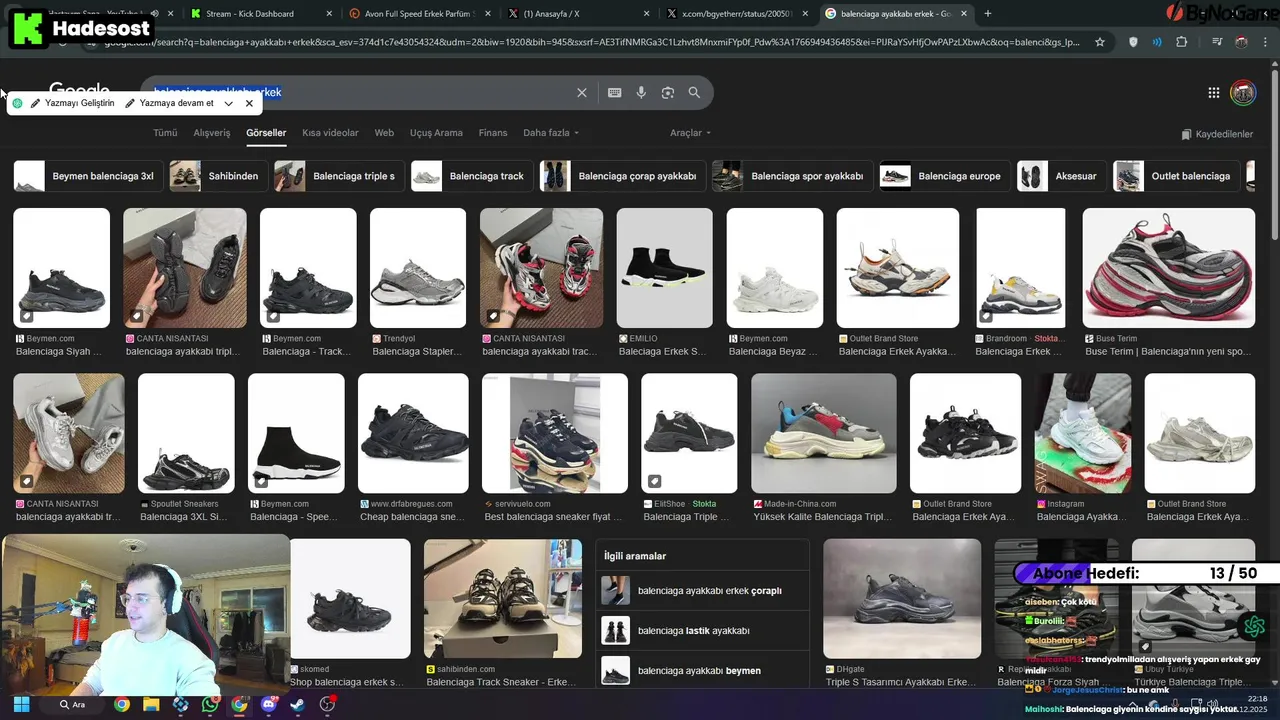This screenshot has width=1280, height=720.
Task: Open servivuelo.com sneaker thumbnail
Action: click(x=555, y=433)
